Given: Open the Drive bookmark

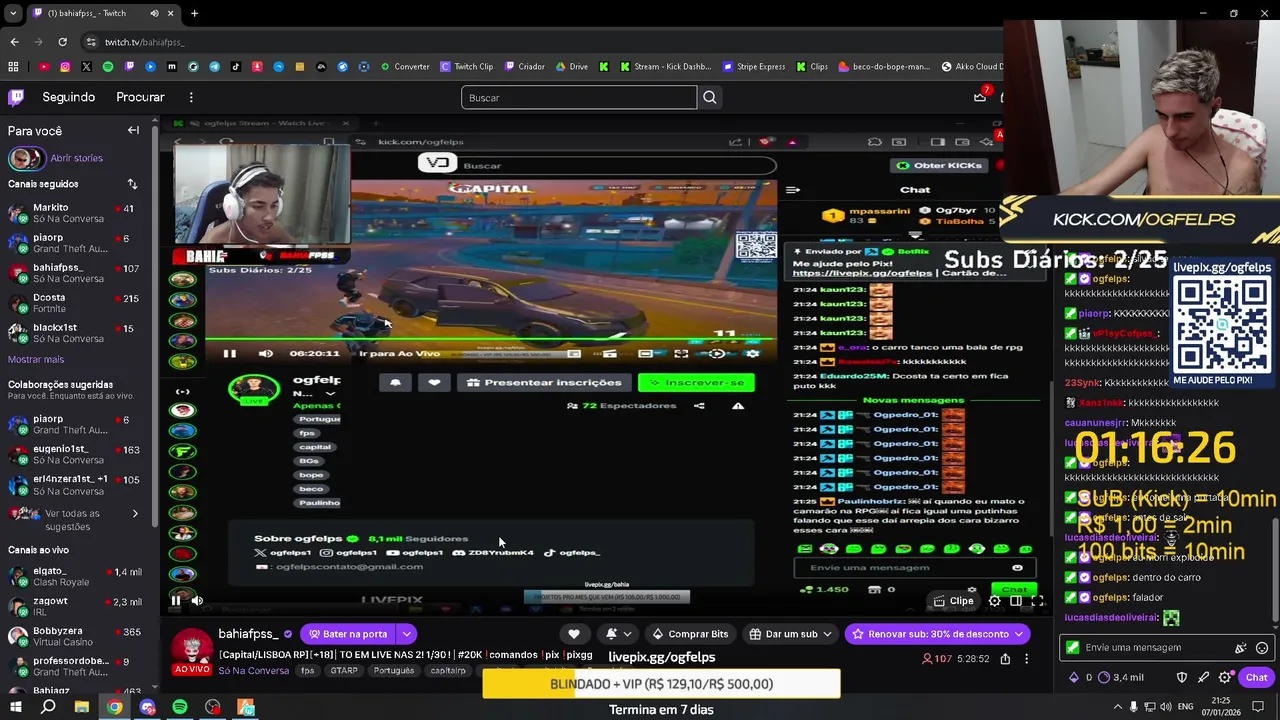Looking at the screenshot, I should 571,67.
